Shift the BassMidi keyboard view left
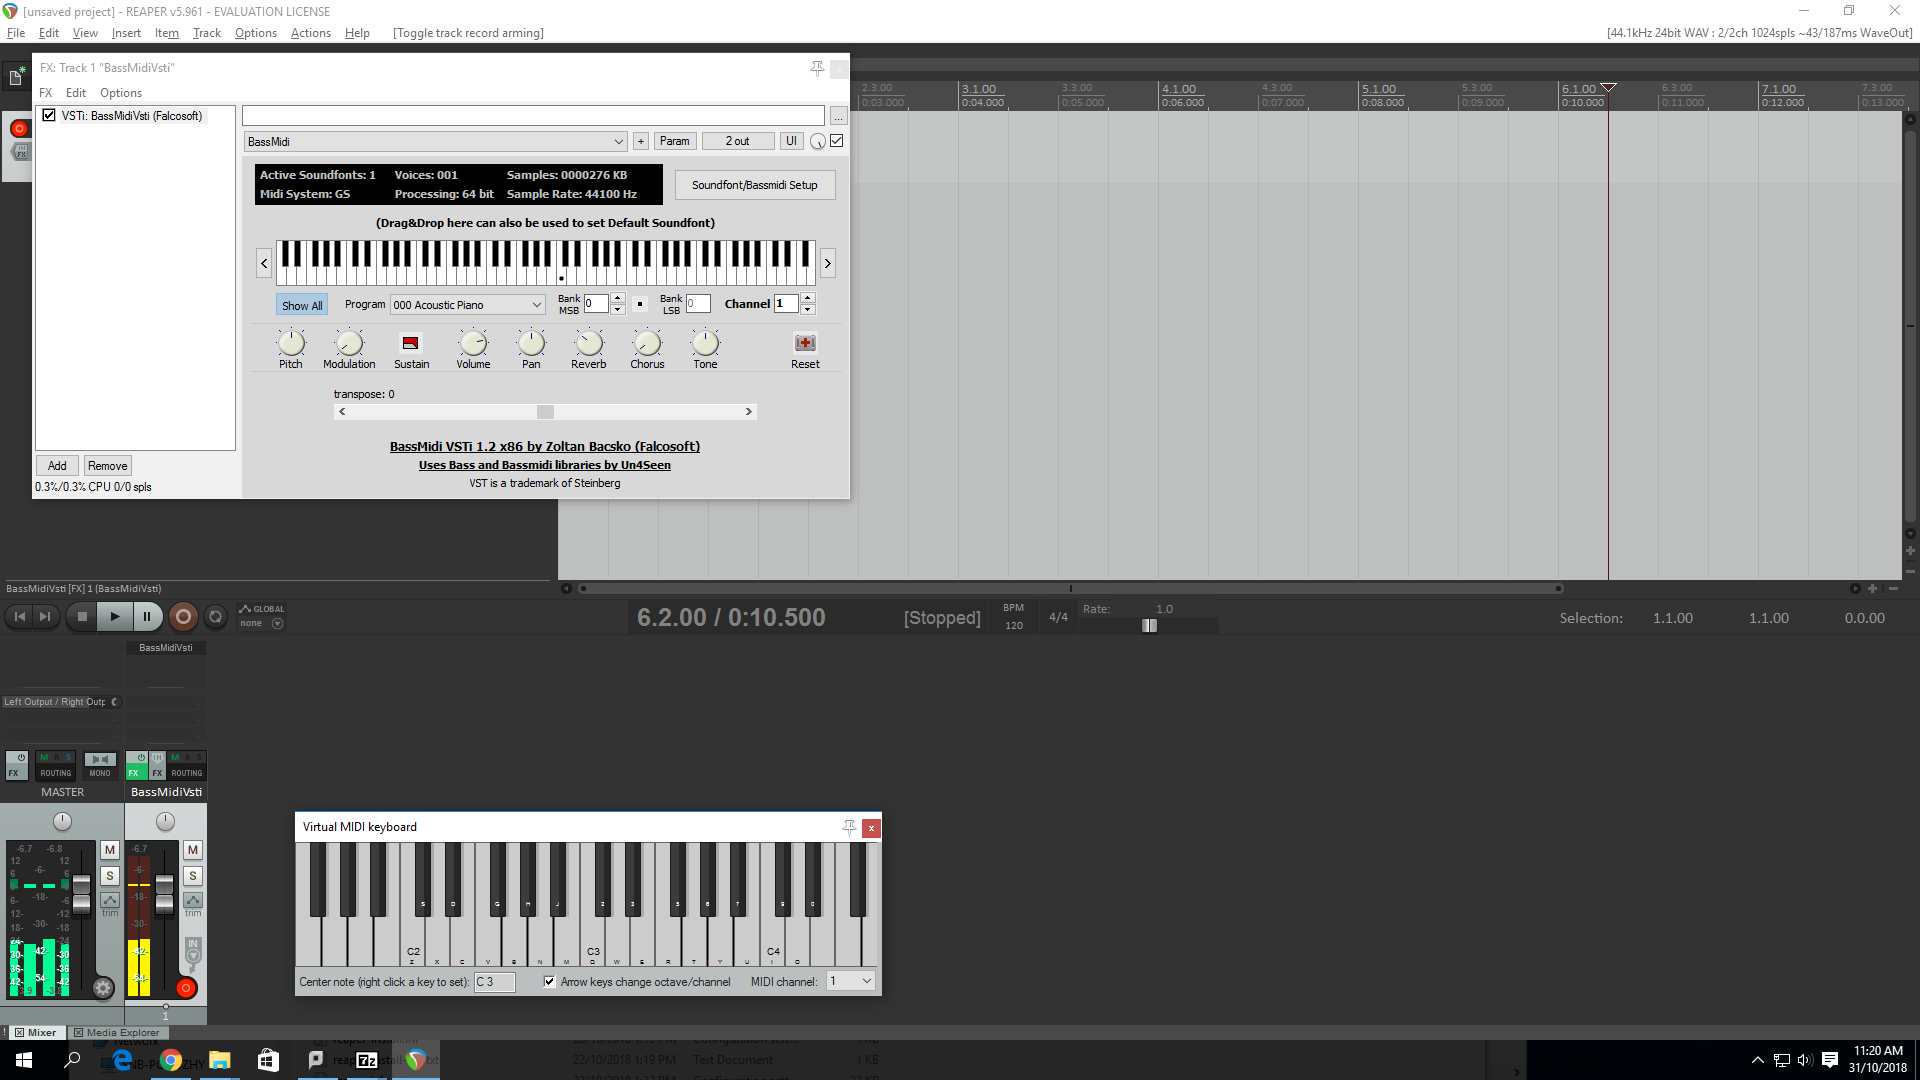The width and height of the screenshot is (1920, 1080). (x=264, y=263)
